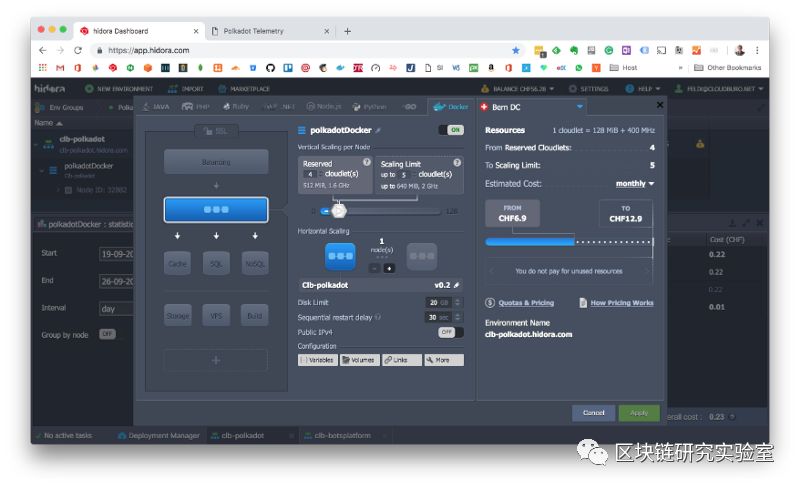Edit the Reserved cloudlets number field
Viewport: 800px width, 488px height.
[311, 174]
